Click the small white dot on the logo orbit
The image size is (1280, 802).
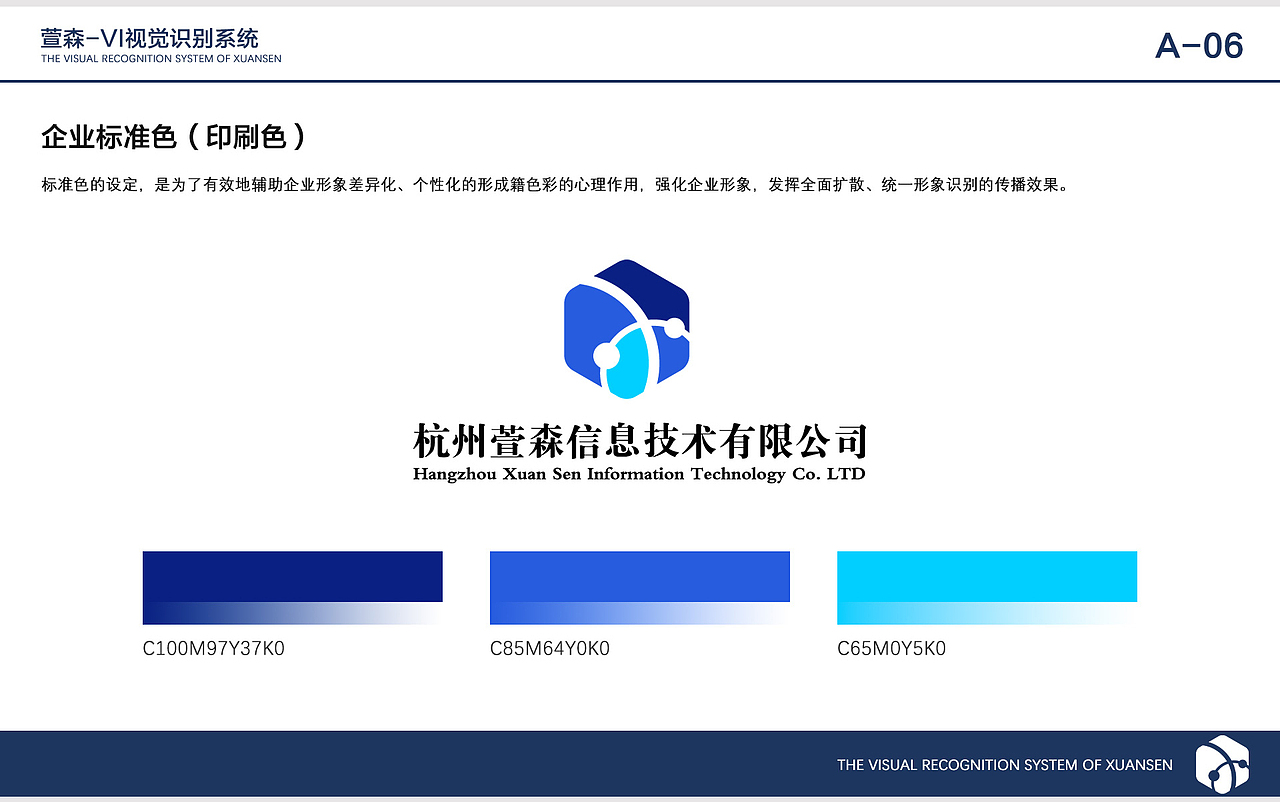[606, 354]
